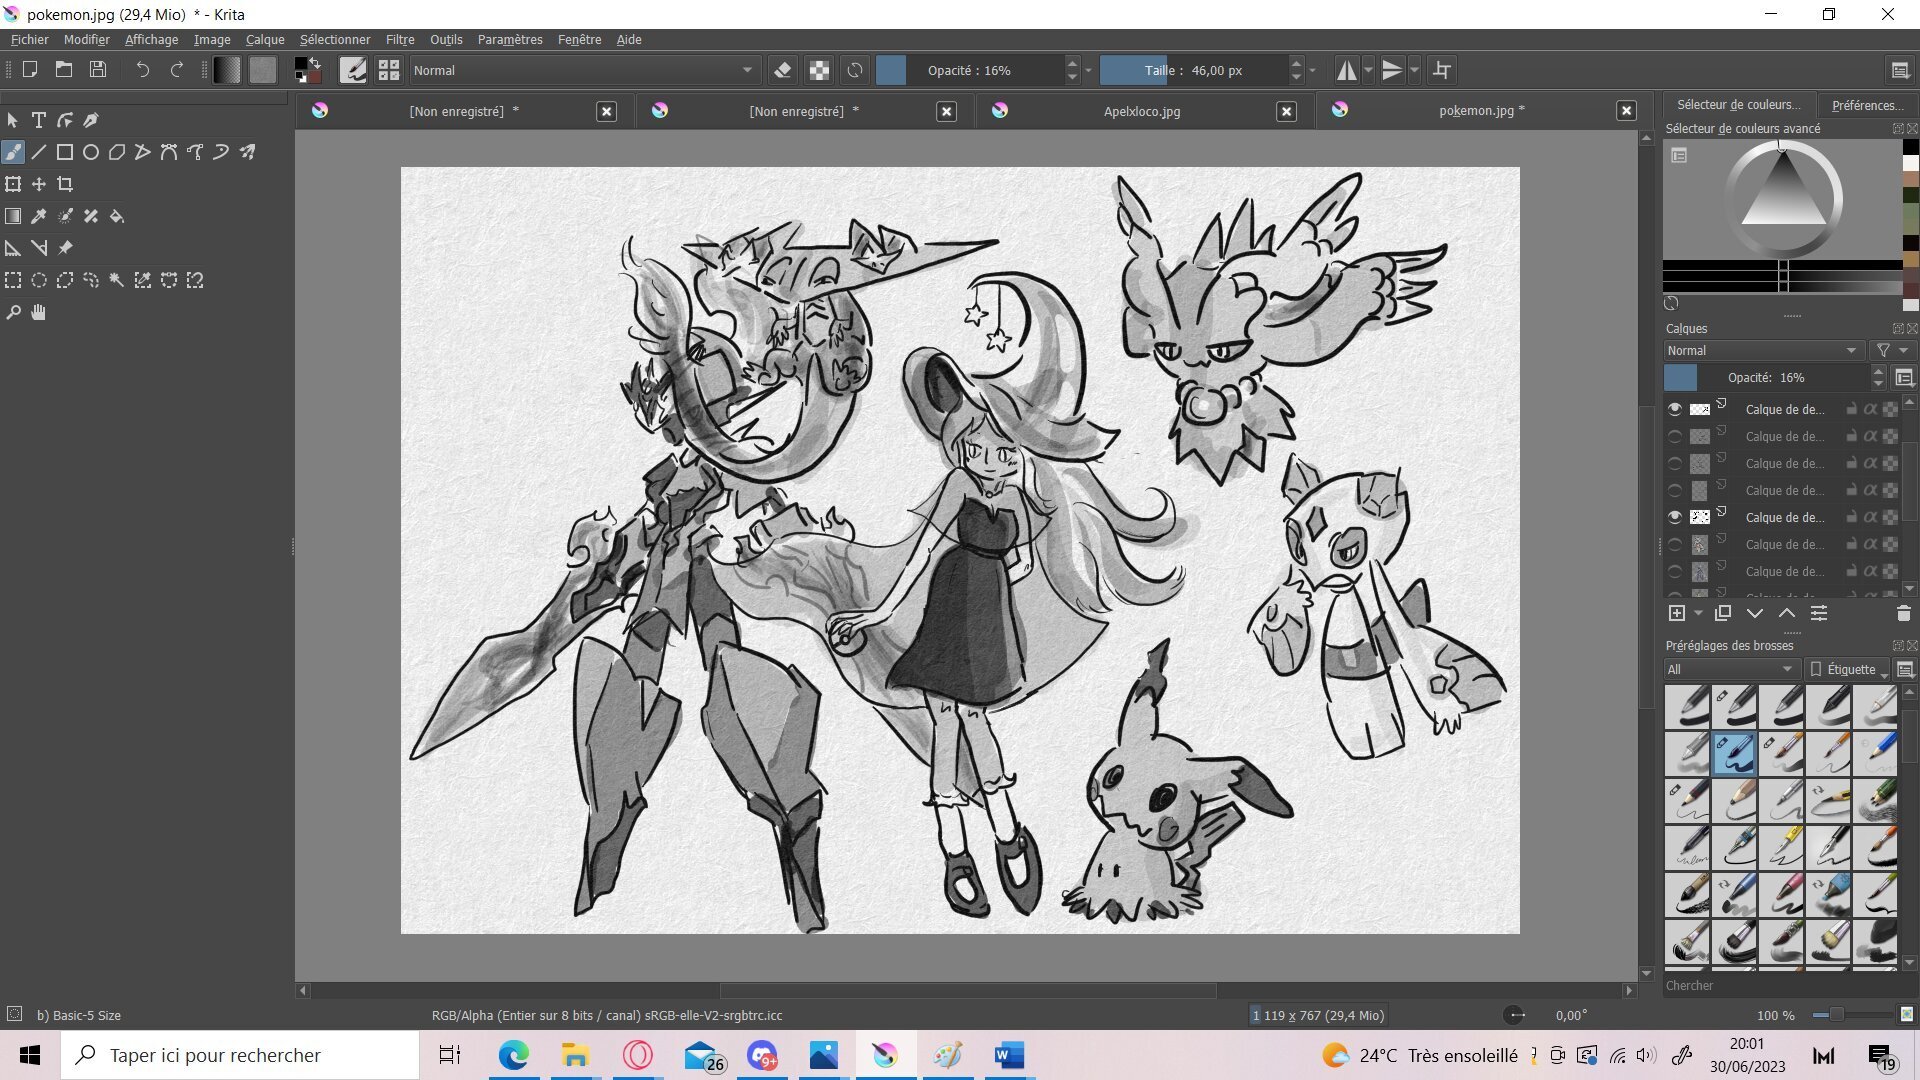
Task: Switch to the Préférences docker tab
Action: pos(1866,105)
